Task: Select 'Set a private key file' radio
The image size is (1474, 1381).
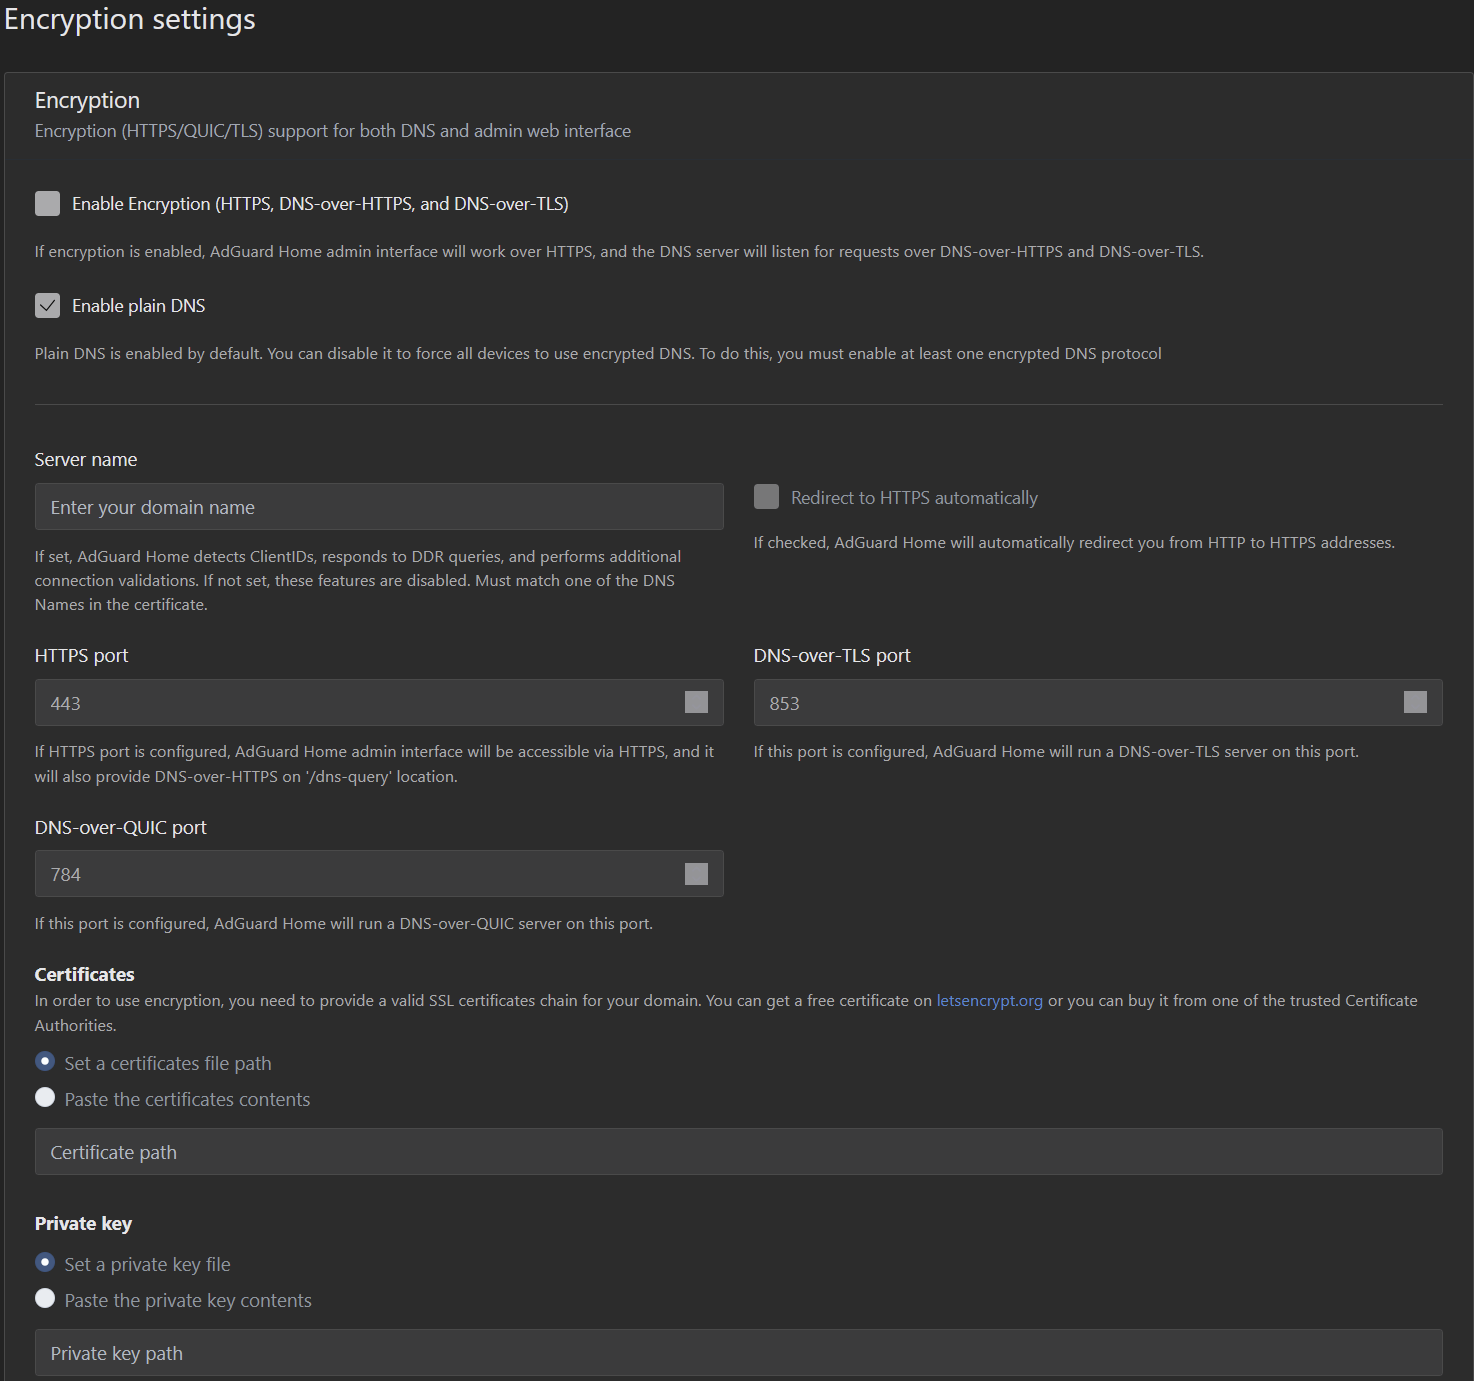Action: pyautogui.click(x=45, y=1262)
